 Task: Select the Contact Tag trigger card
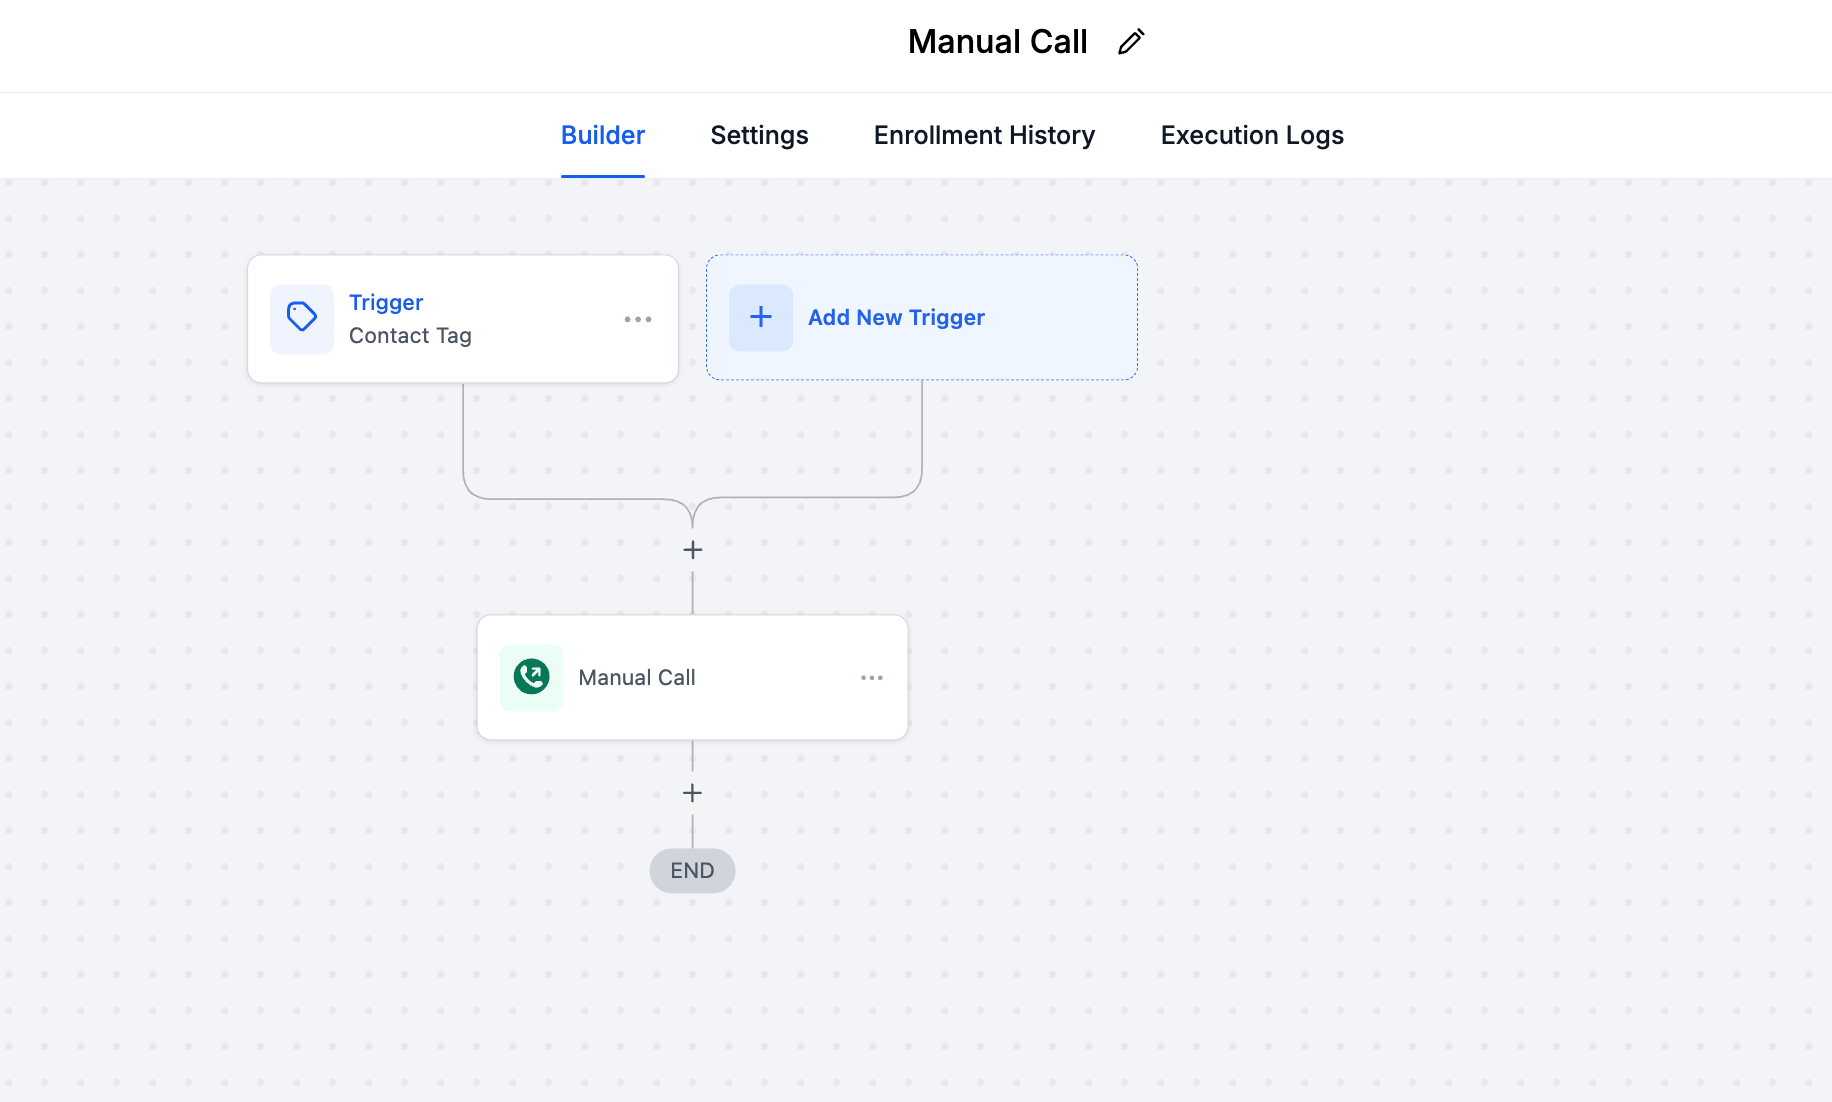tap(463, 318)
